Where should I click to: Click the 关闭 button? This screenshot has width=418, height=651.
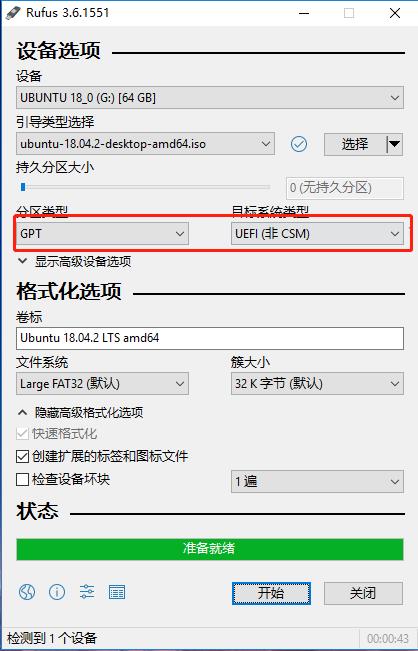tap(363, 593)
